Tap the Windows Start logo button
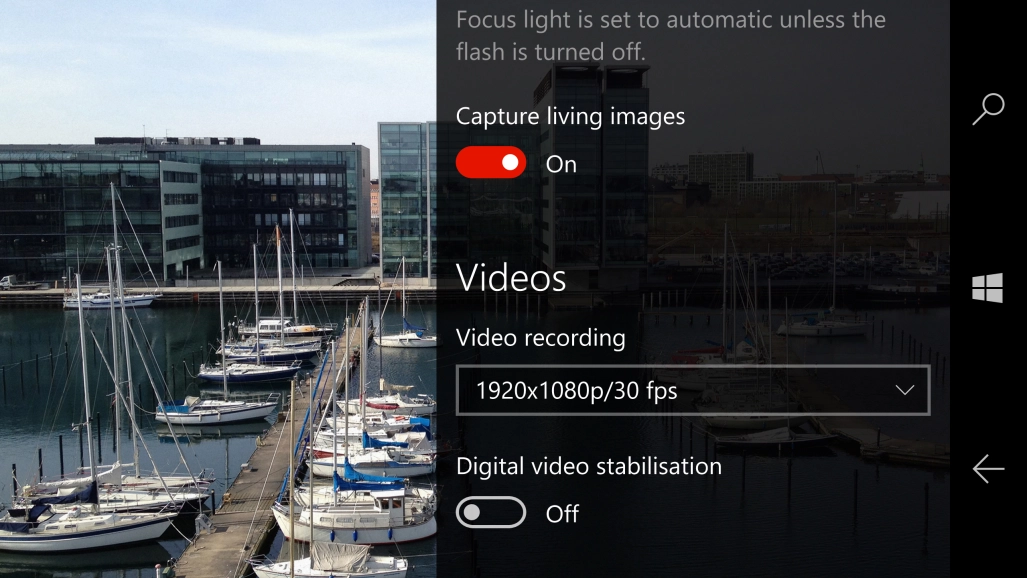Image resolution: width=1027 pixels, height=578 pixels. click(x=987, y=288)
